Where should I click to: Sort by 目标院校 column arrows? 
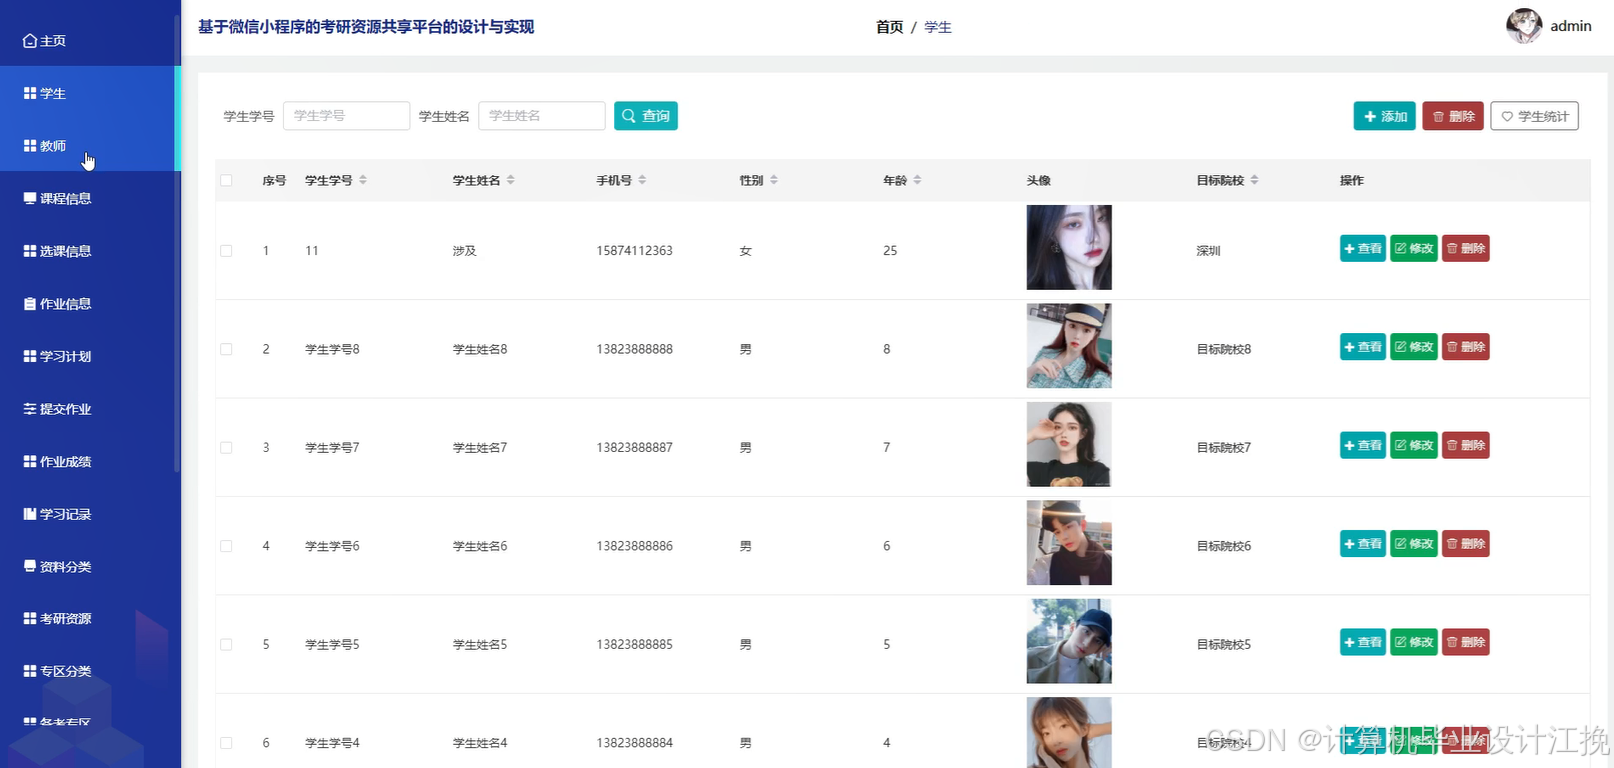(1254, 180)
